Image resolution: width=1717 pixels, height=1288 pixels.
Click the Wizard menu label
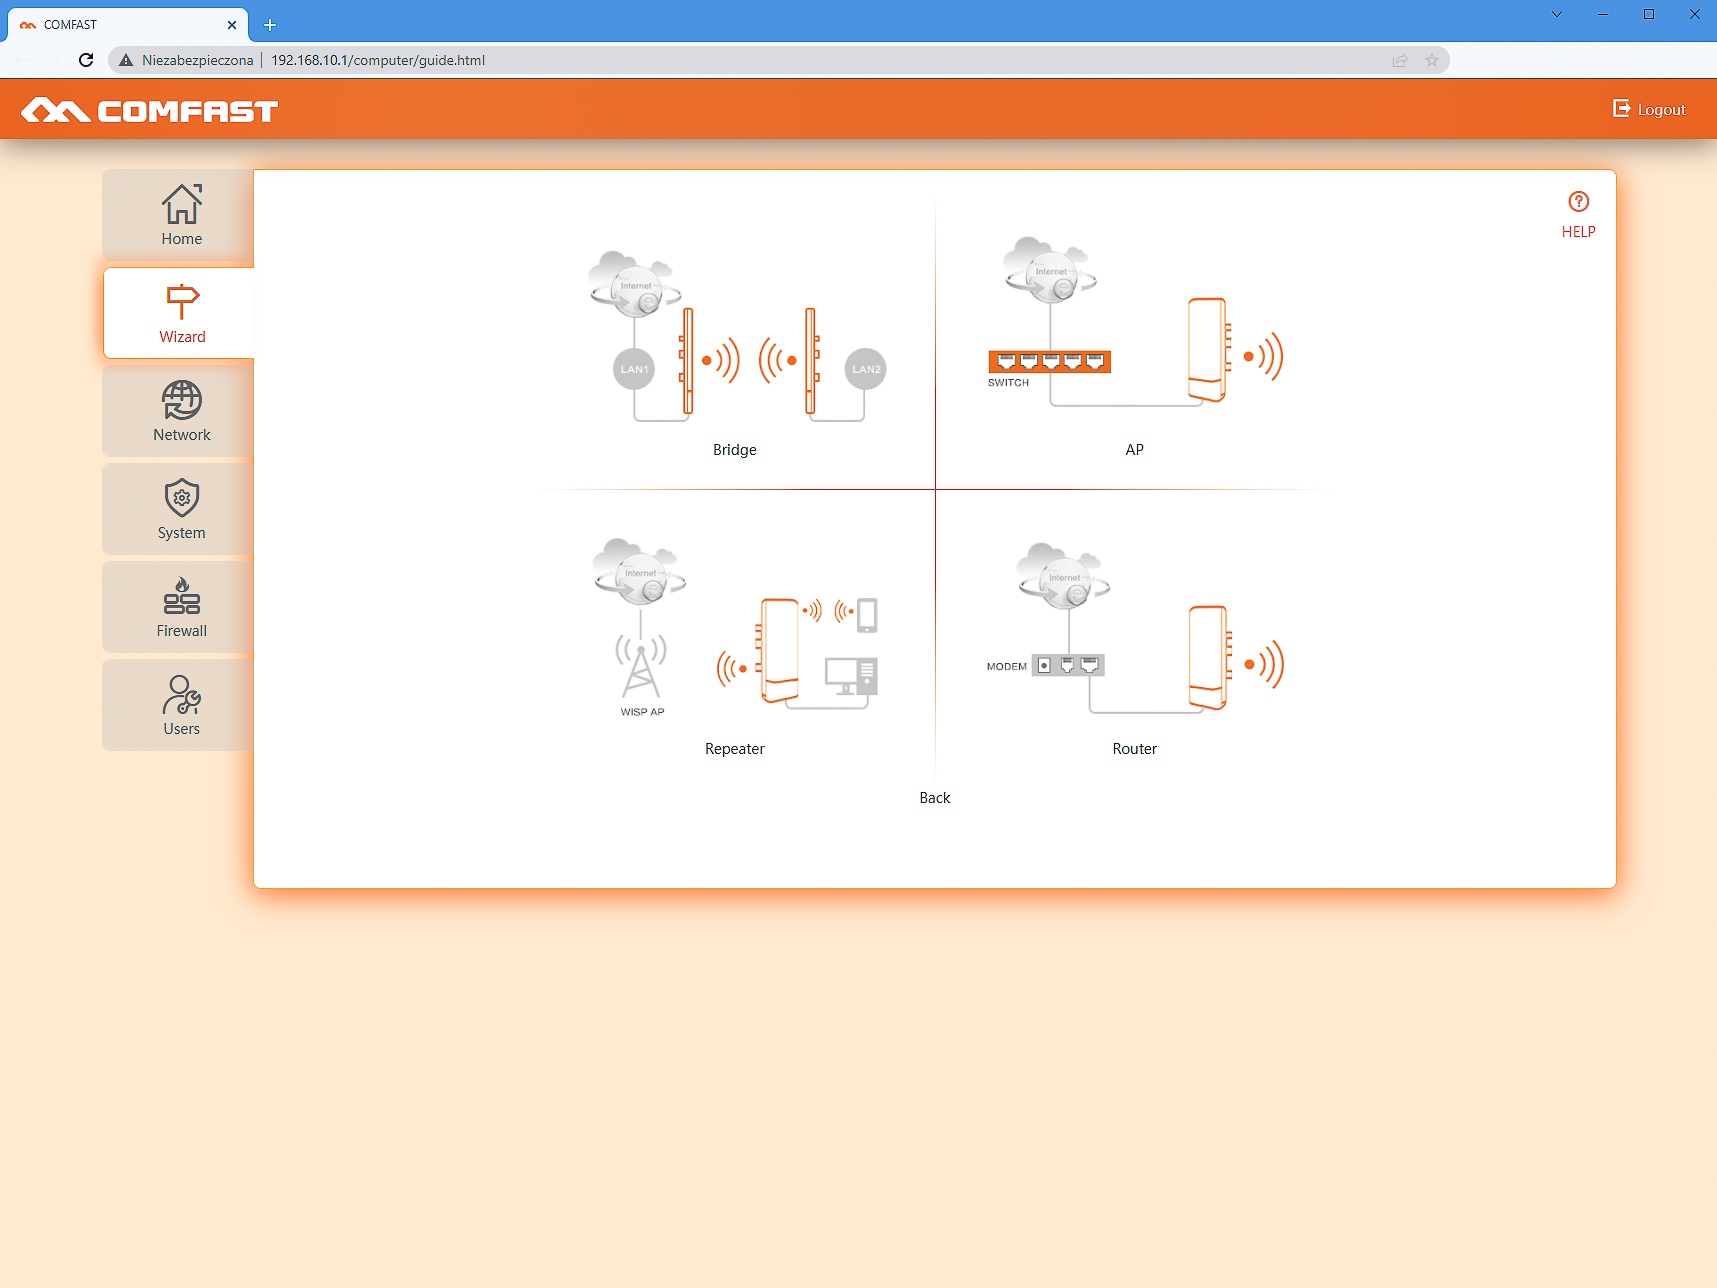(x=182, y=337)
